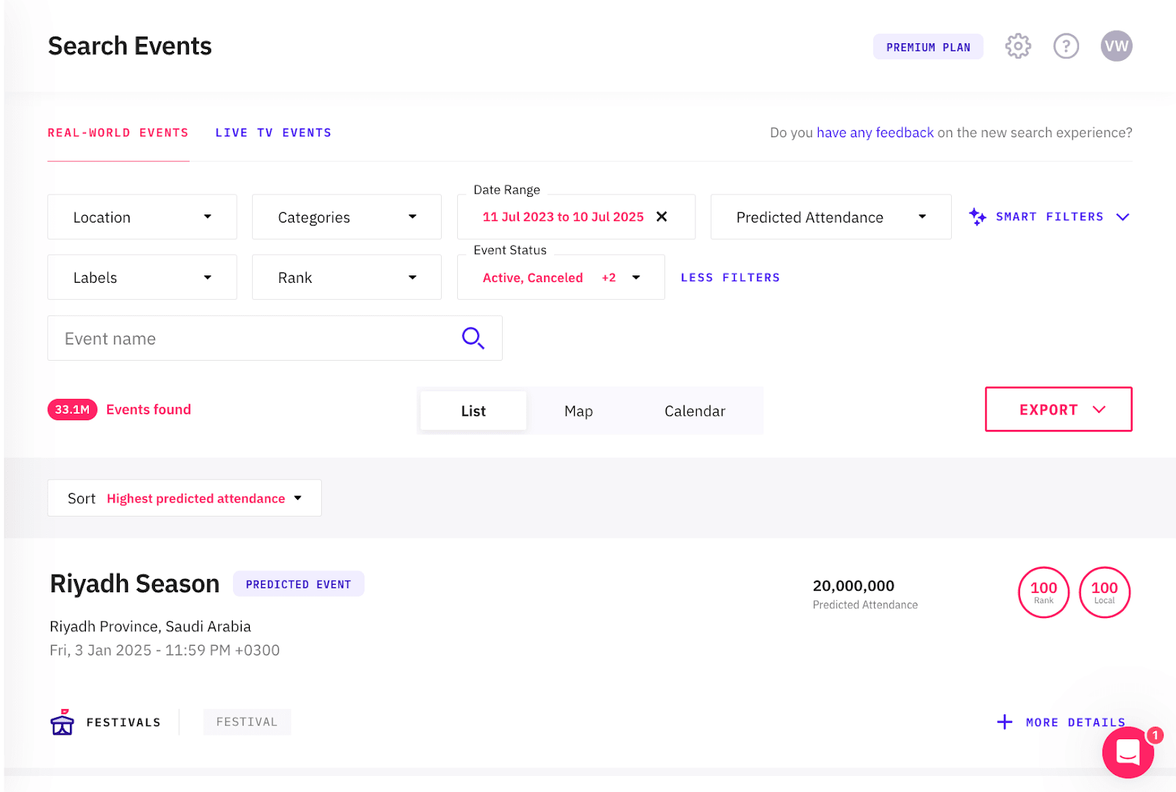
Task: Open the Event Status dropdown
Action: 560,277
